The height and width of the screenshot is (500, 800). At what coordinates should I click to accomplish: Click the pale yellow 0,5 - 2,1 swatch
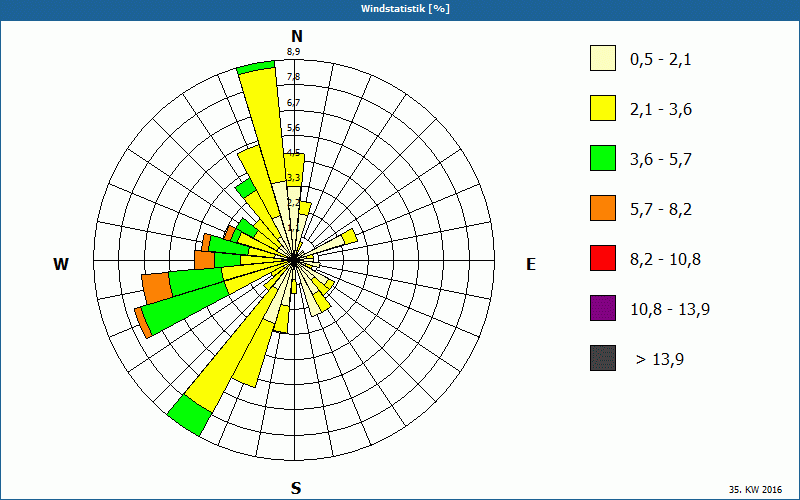(603, 58)
